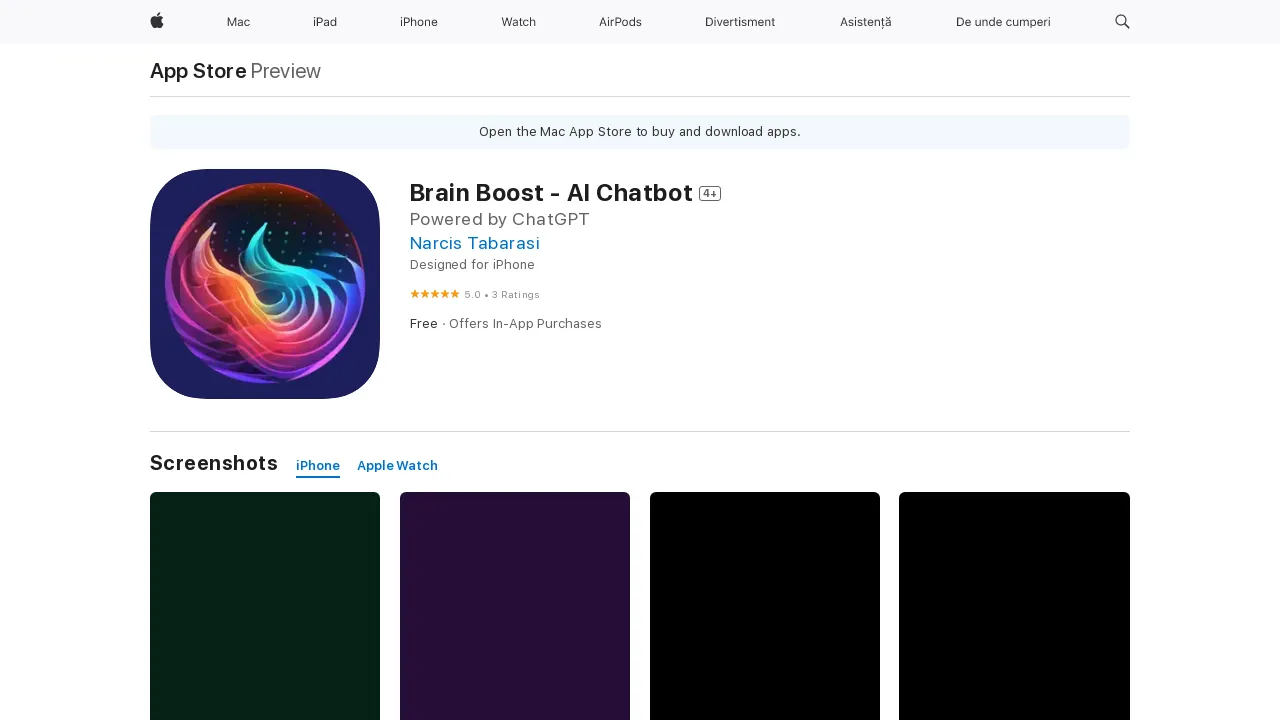Open the Asistență menu entry
This screenshot has height=720, width=1280.
(x=865, y=22)
